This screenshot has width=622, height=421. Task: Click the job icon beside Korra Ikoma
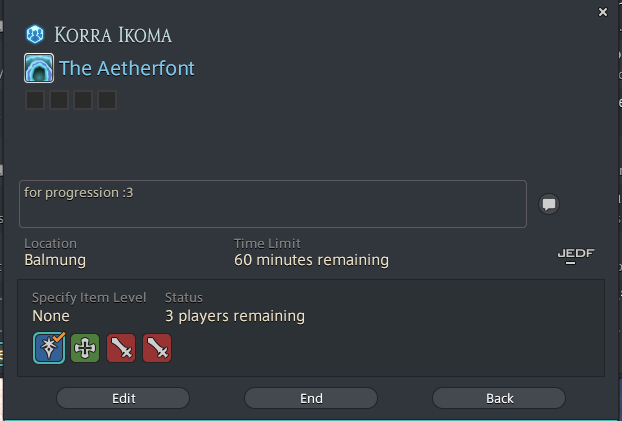pyautogui.click(x=35, y=35)
